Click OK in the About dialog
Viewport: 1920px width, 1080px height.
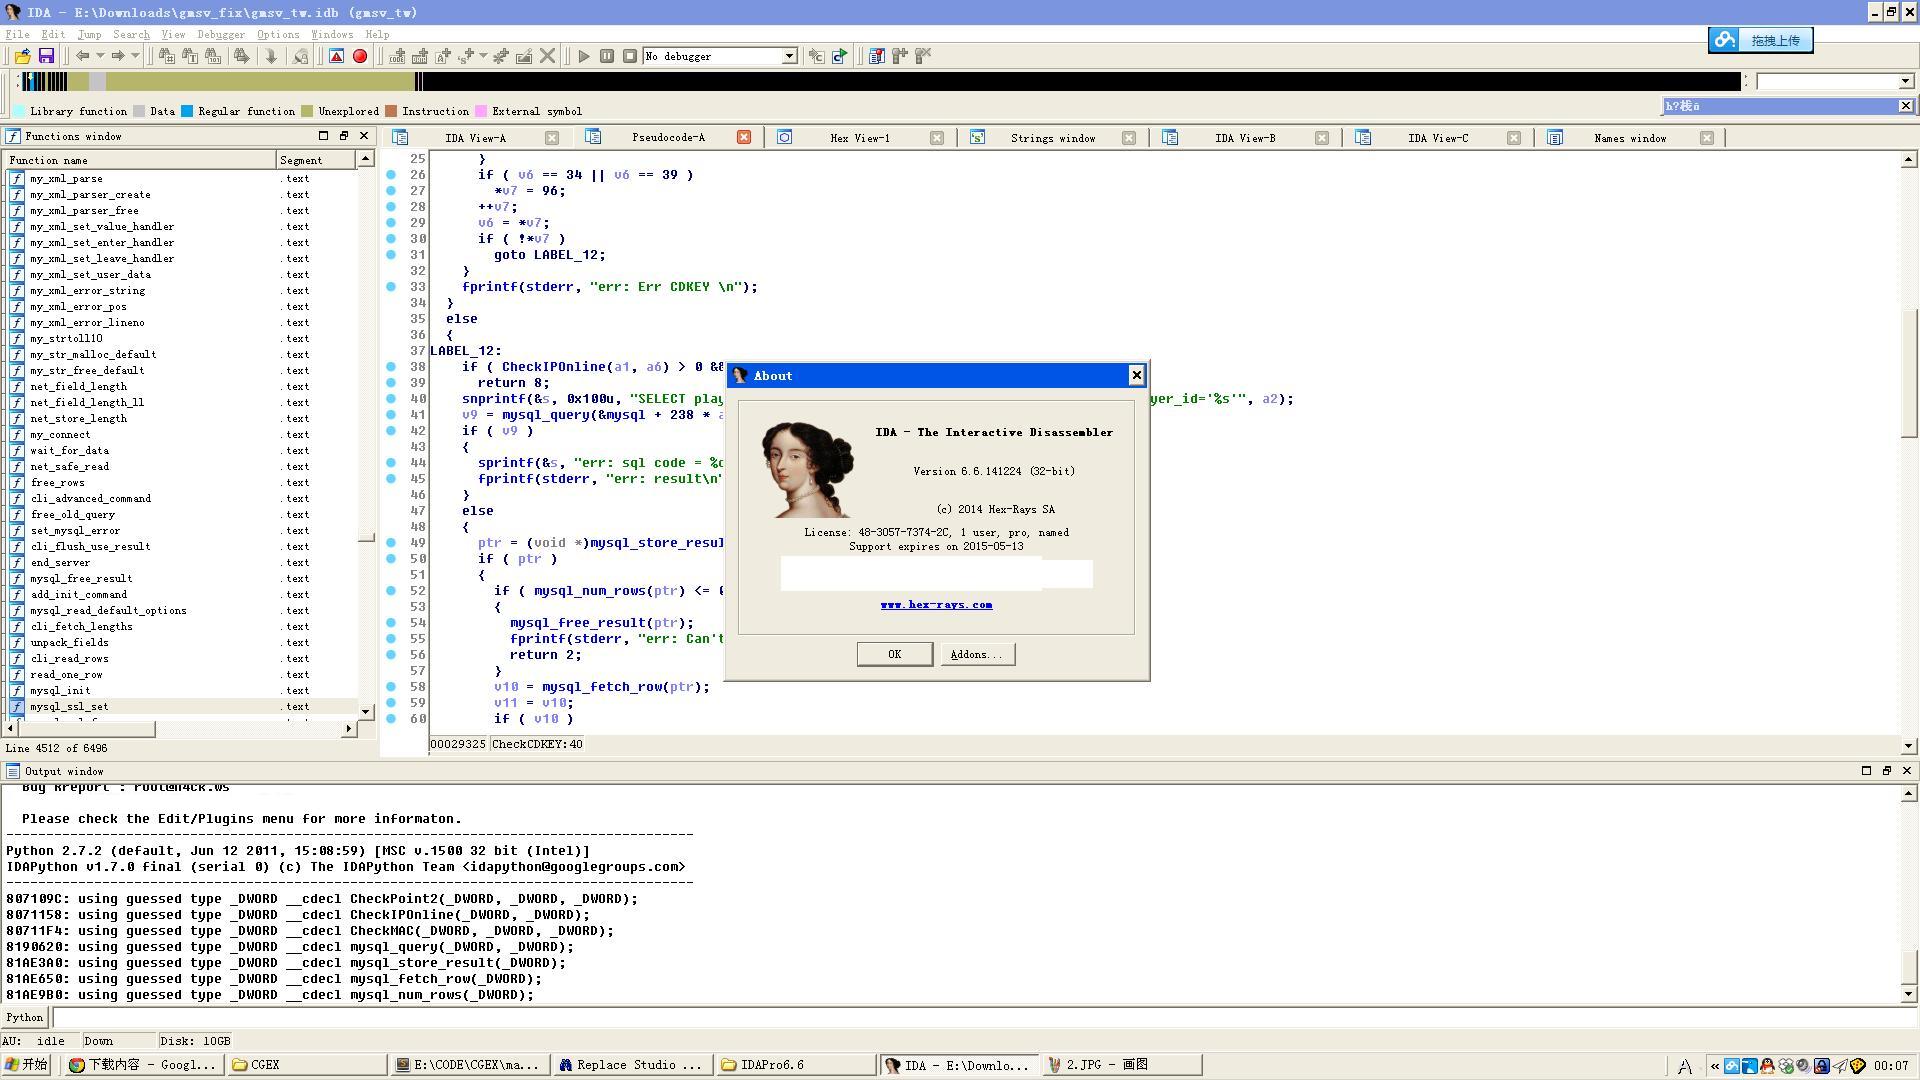(x=894, y=654)
